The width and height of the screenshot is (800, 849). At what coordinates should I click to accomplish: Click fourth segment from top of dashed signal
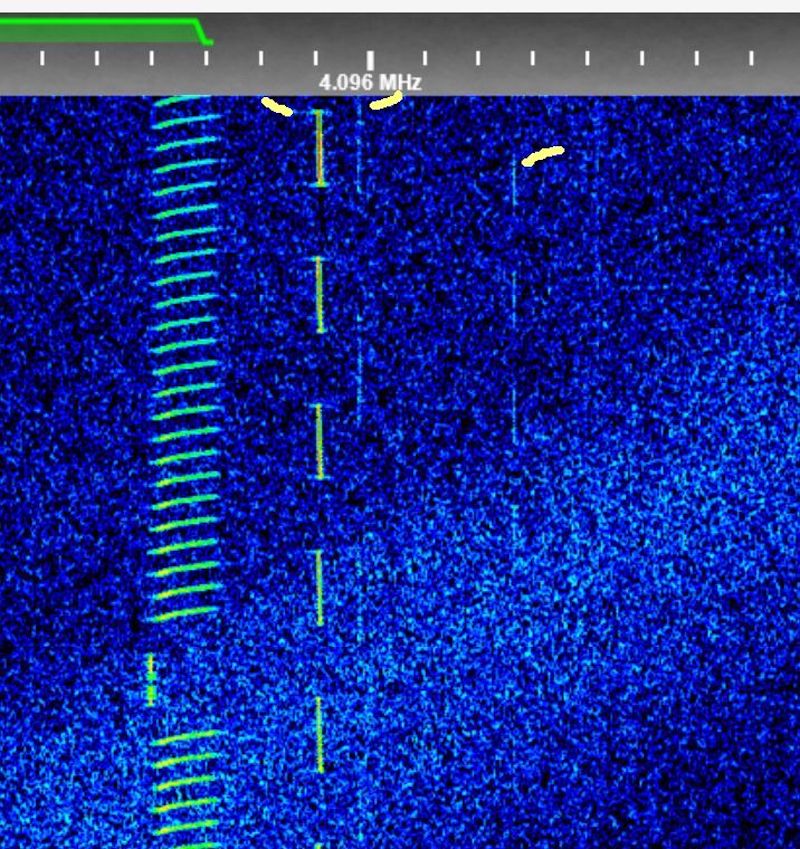[320, 587]
